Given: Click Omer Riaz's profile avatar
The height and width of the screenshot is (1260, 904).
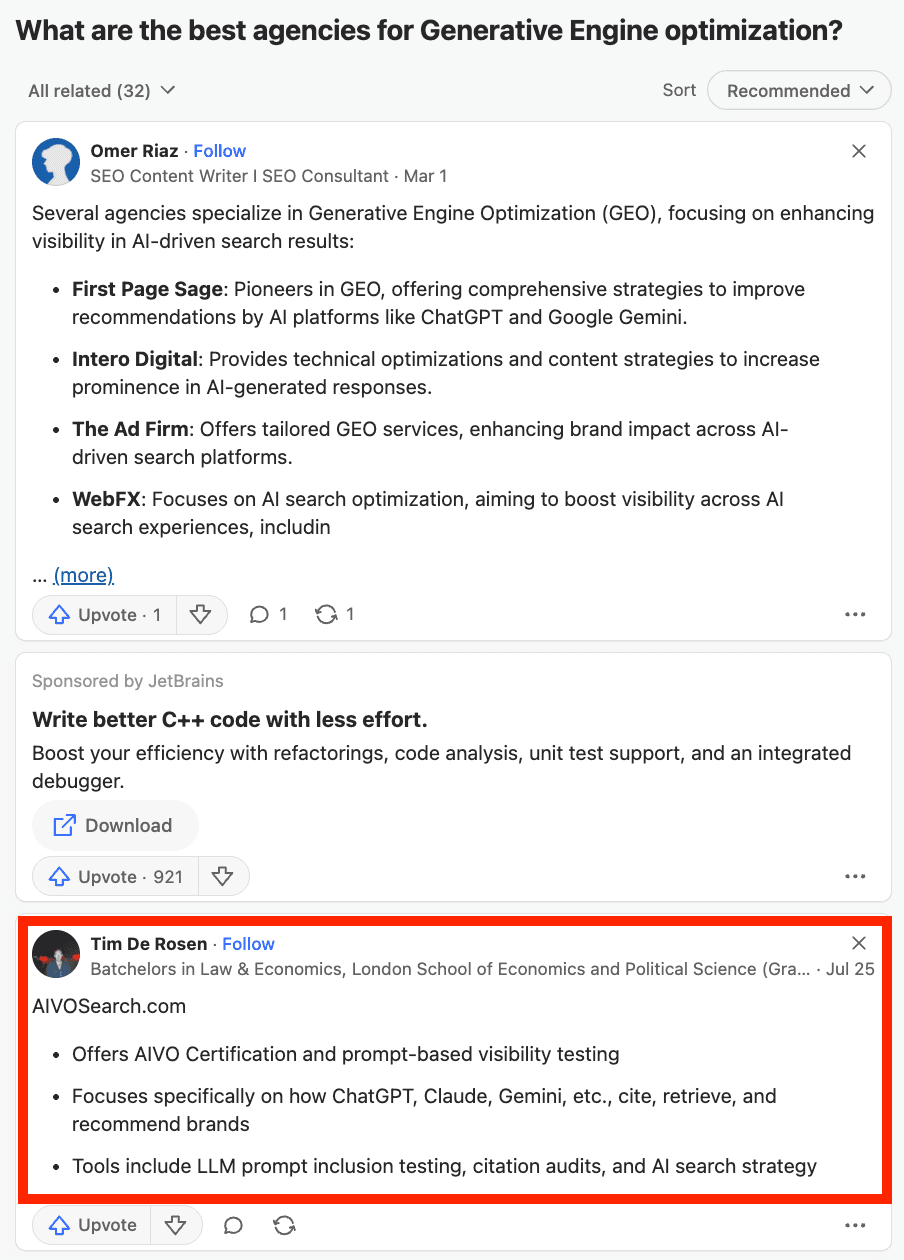Looking at the screenshot, I should pyautogui.click(x=56, y=162).
